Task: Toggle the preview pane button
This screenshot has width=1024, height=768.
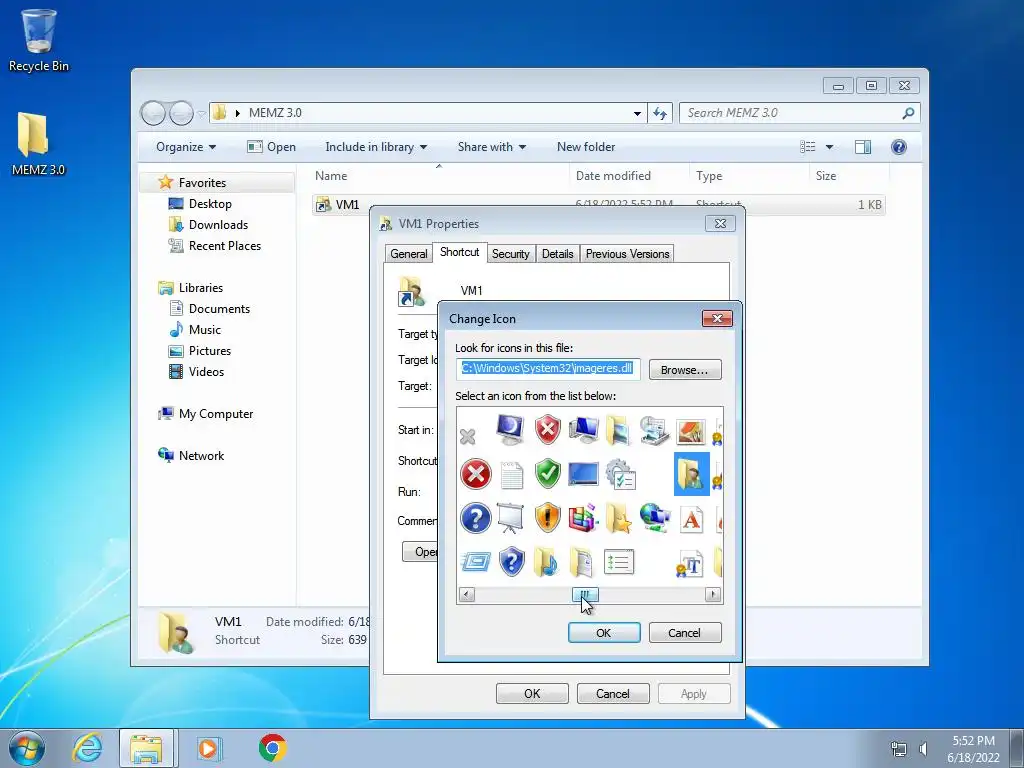Action: point(863,147)
